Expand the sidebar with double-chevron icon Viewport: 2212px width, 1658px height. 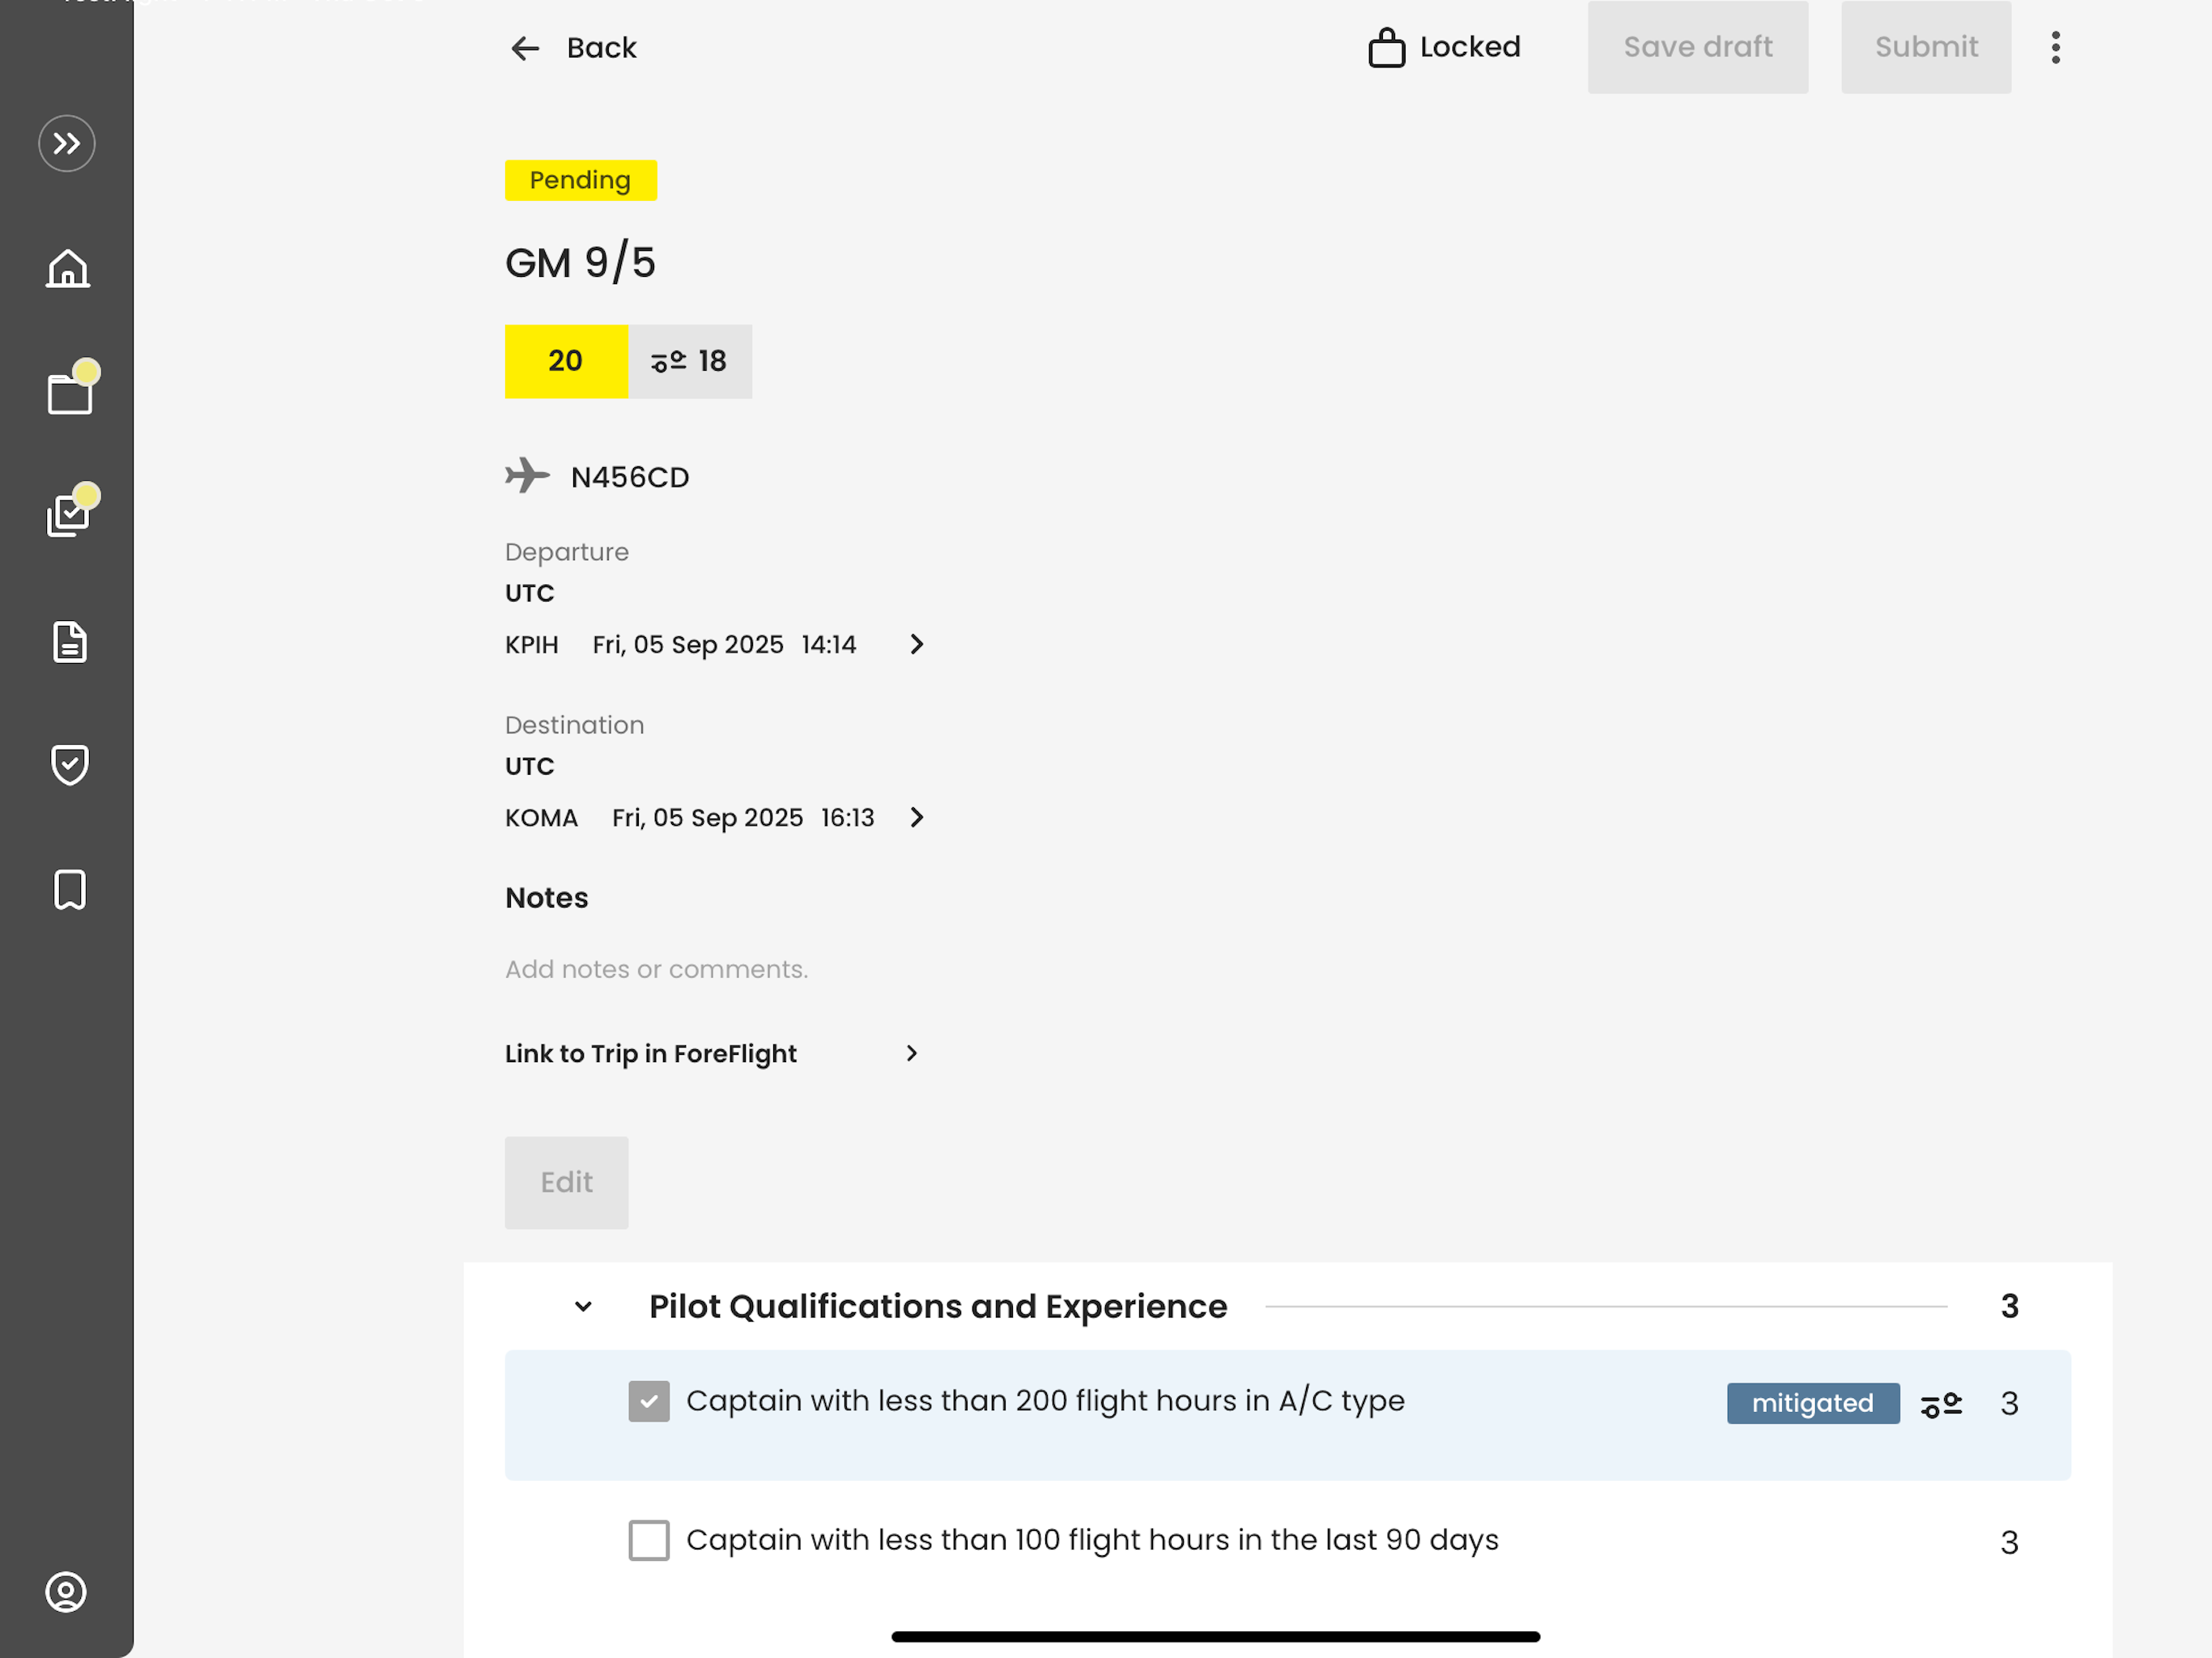pyautogui.click(x=67, y=144)
